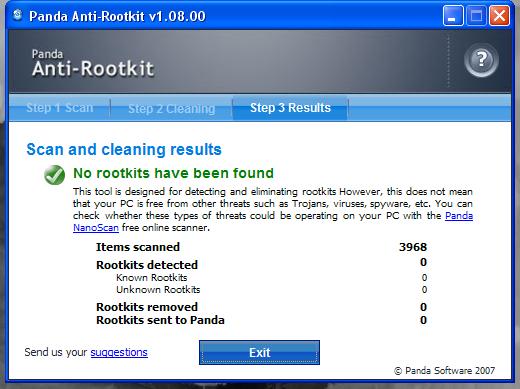
Task: Click the Panda Anti-Rootkit banner logo text
Action: (x=93, y=63)
